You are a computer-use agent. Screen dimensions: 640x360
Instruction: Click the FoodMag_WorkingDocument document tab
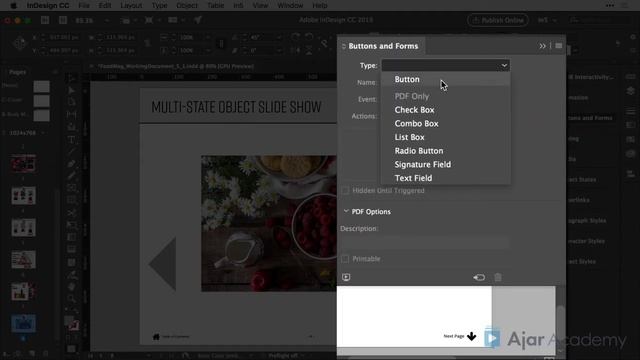coord(176,66)
